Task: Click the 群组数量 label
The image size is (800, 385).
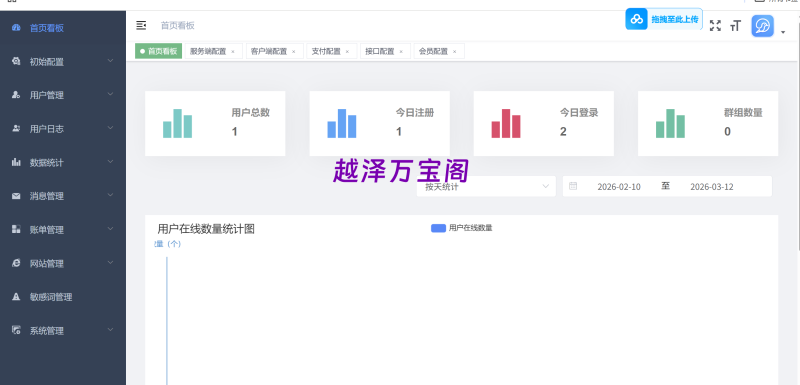Action: tap(743, 113)
